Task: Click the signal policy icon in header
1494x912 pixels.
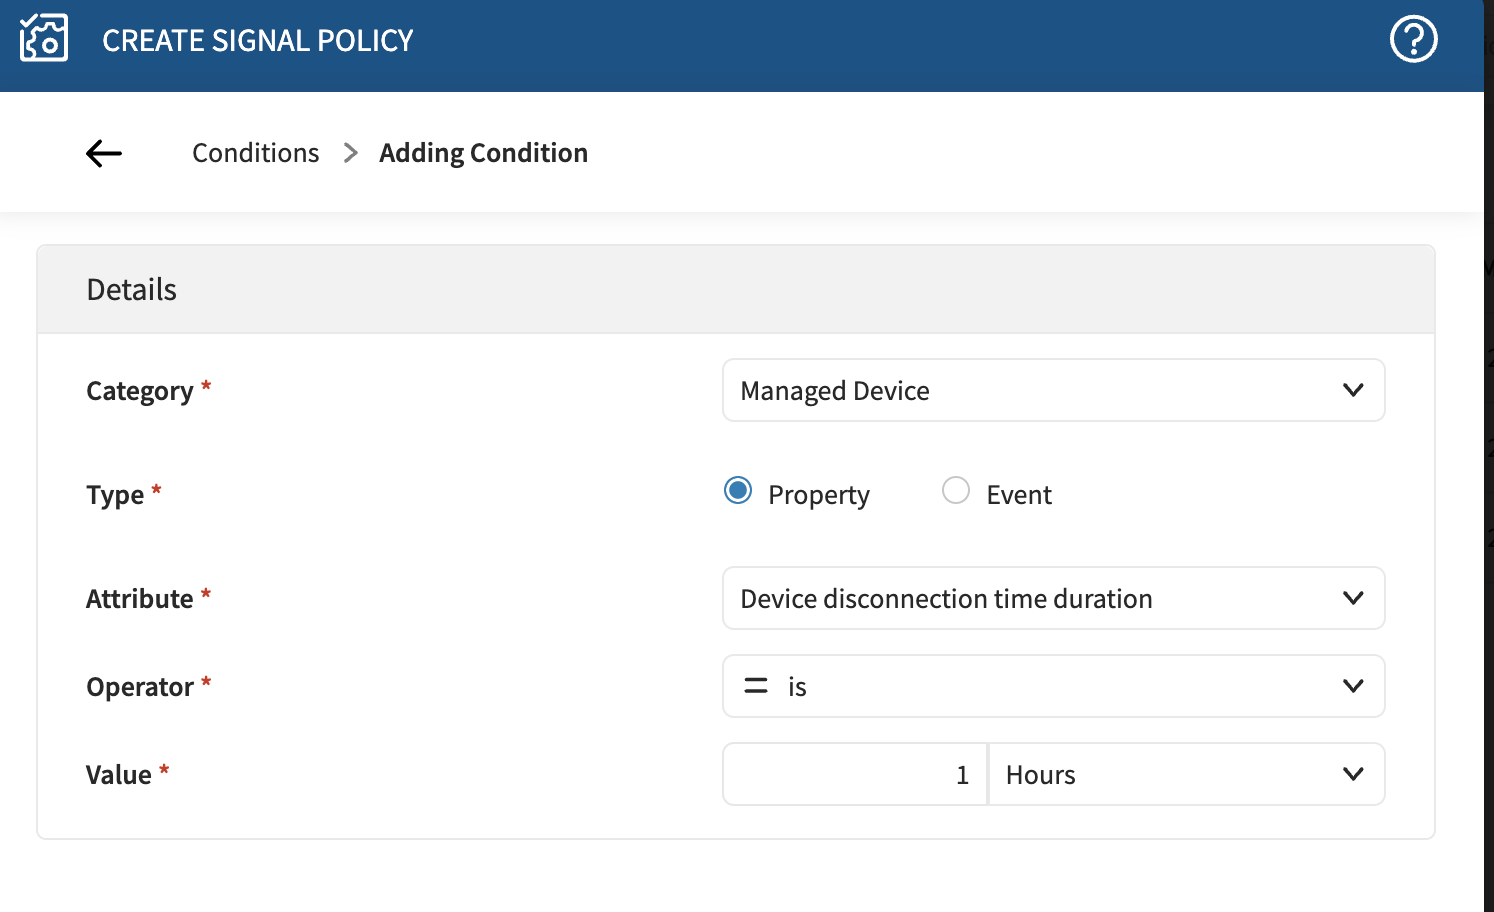Action: [44, 39]
